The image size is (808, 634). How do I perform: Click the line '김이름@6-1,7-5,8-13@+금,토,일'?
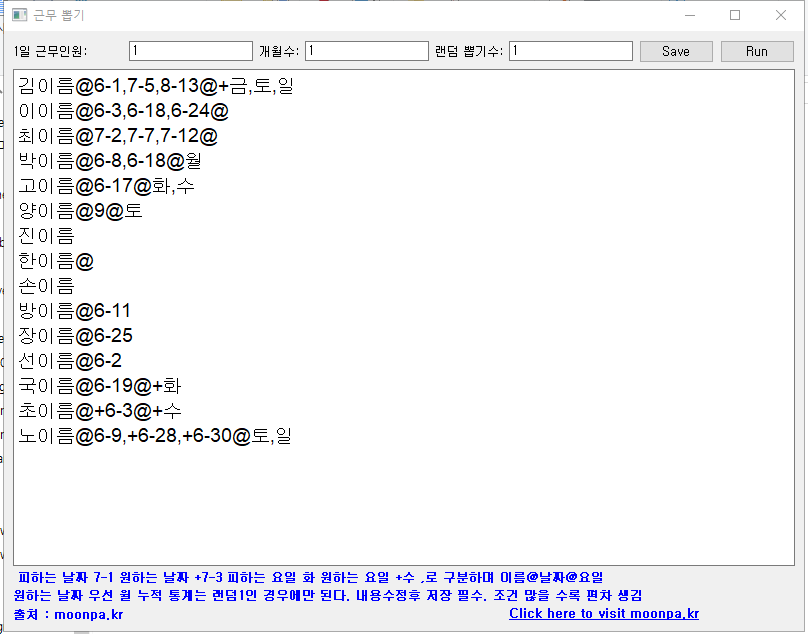point(156,86)
